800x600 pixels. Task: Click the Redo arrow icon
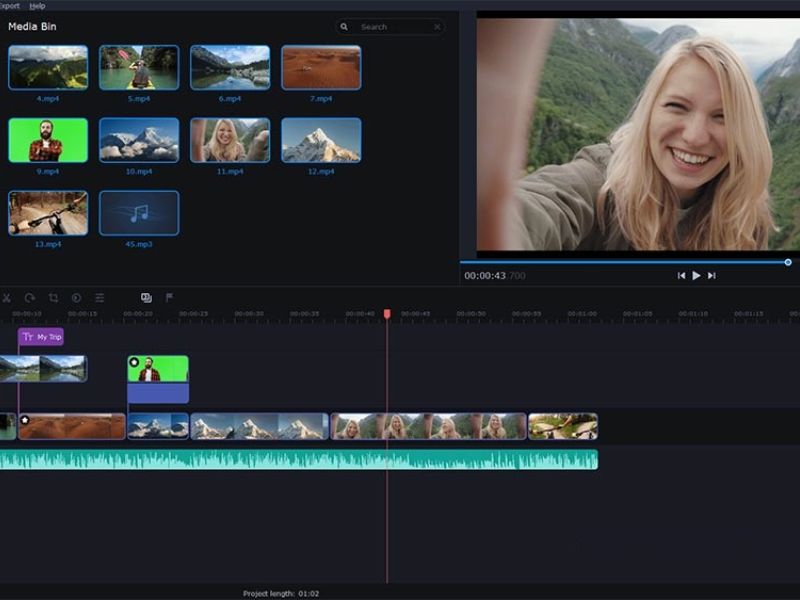click(x=29, y=298)
